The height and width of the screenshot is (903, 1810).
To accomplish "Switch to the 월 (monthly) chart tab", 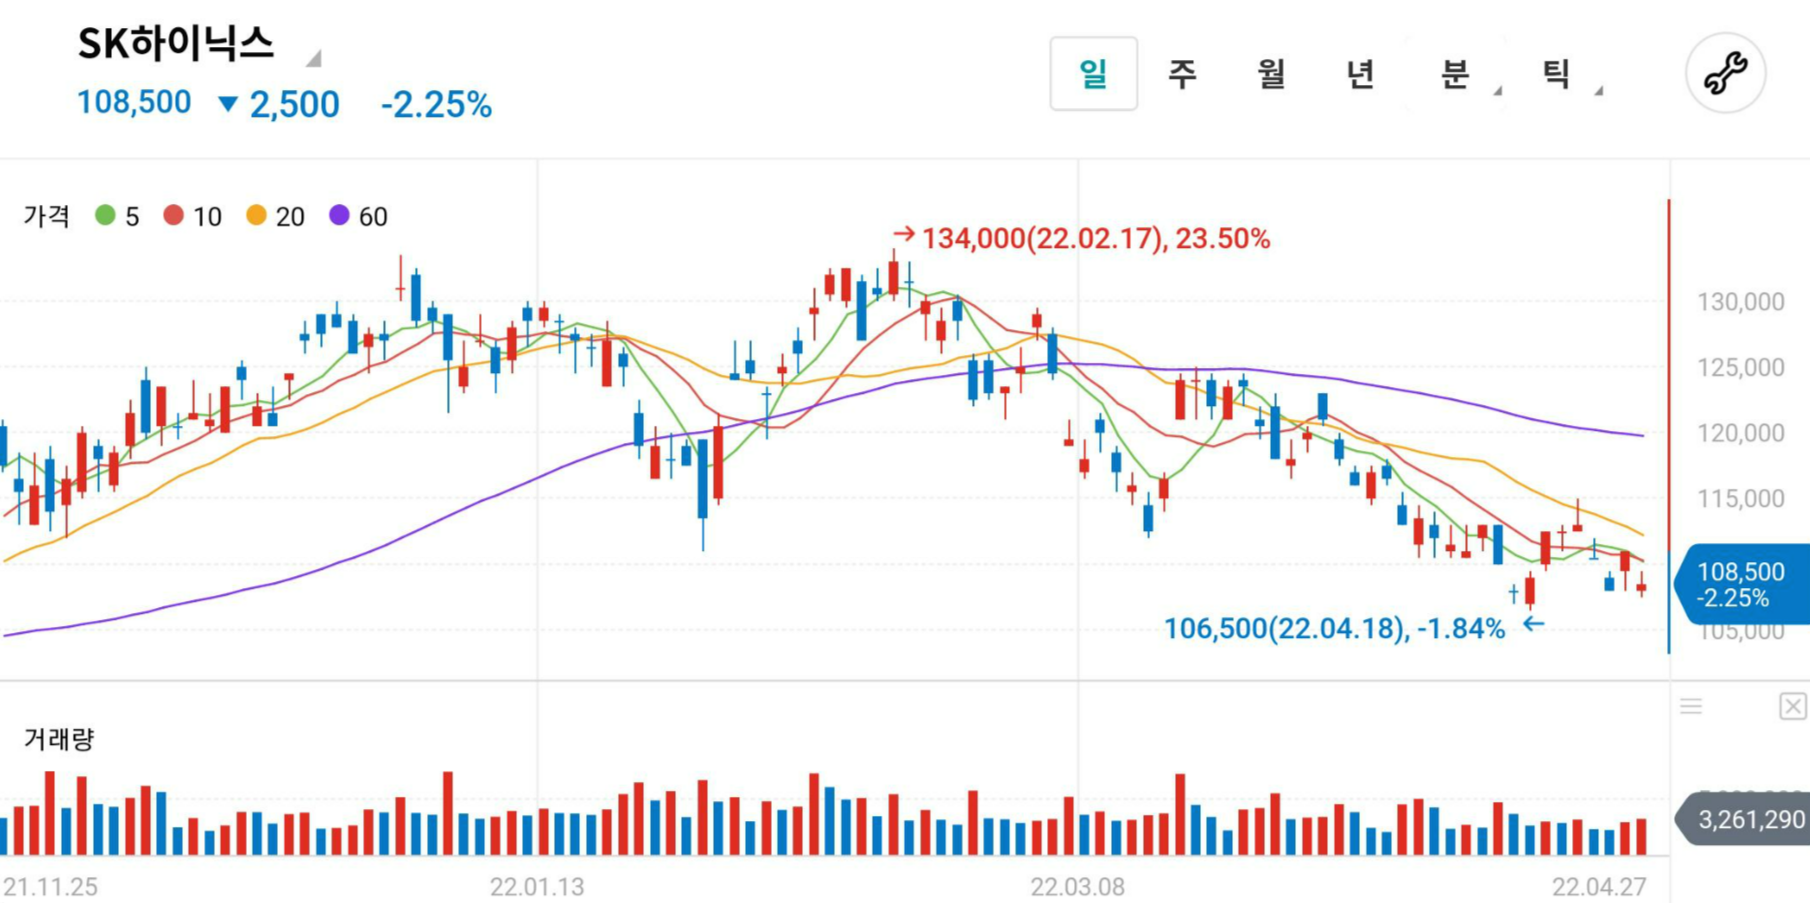I will pyautogui.click(x=1271, y=73).
